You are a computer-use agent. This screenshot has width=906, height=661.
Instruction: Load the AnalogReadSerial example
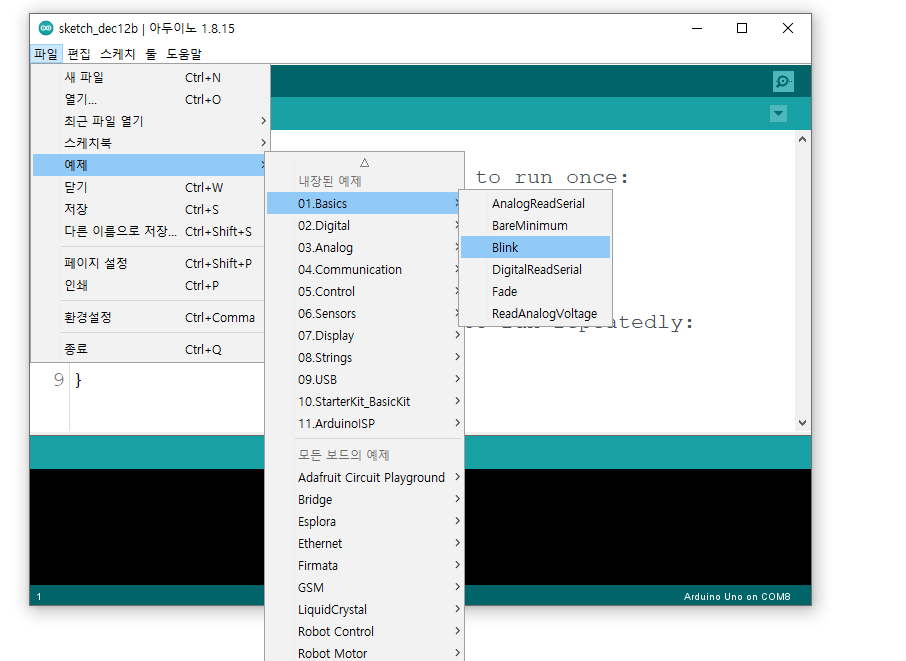[535, 203]
